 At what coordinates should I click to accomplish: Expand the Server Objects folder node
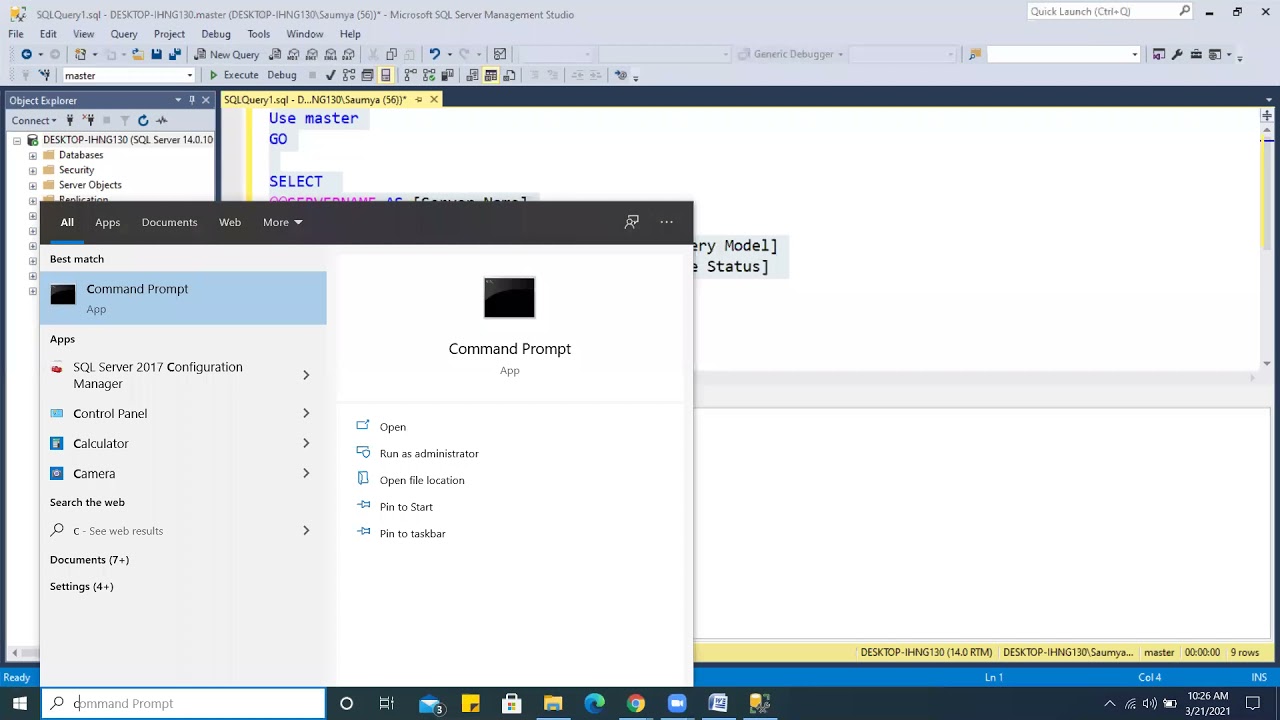click(33, 185)
